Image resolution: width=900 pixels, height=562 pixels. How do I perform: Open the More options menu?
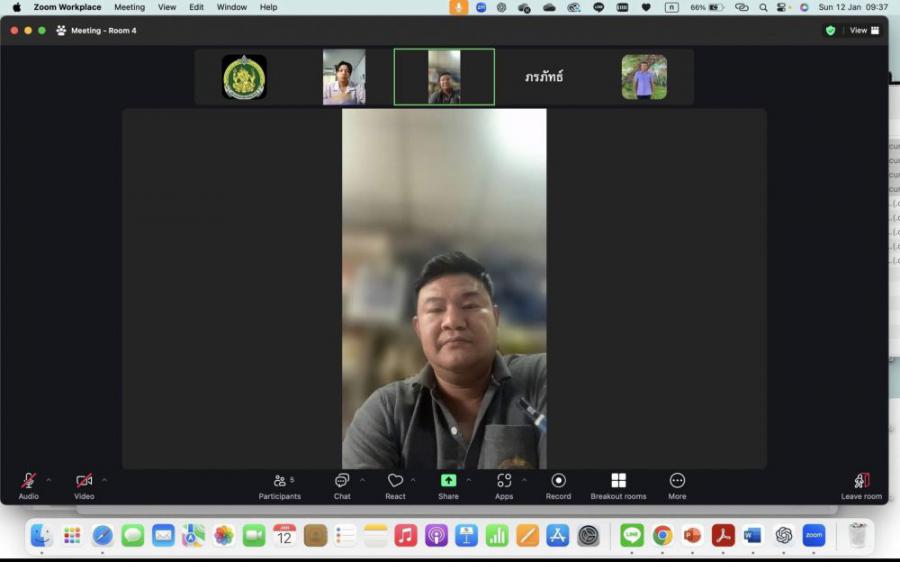click(677, 485)
